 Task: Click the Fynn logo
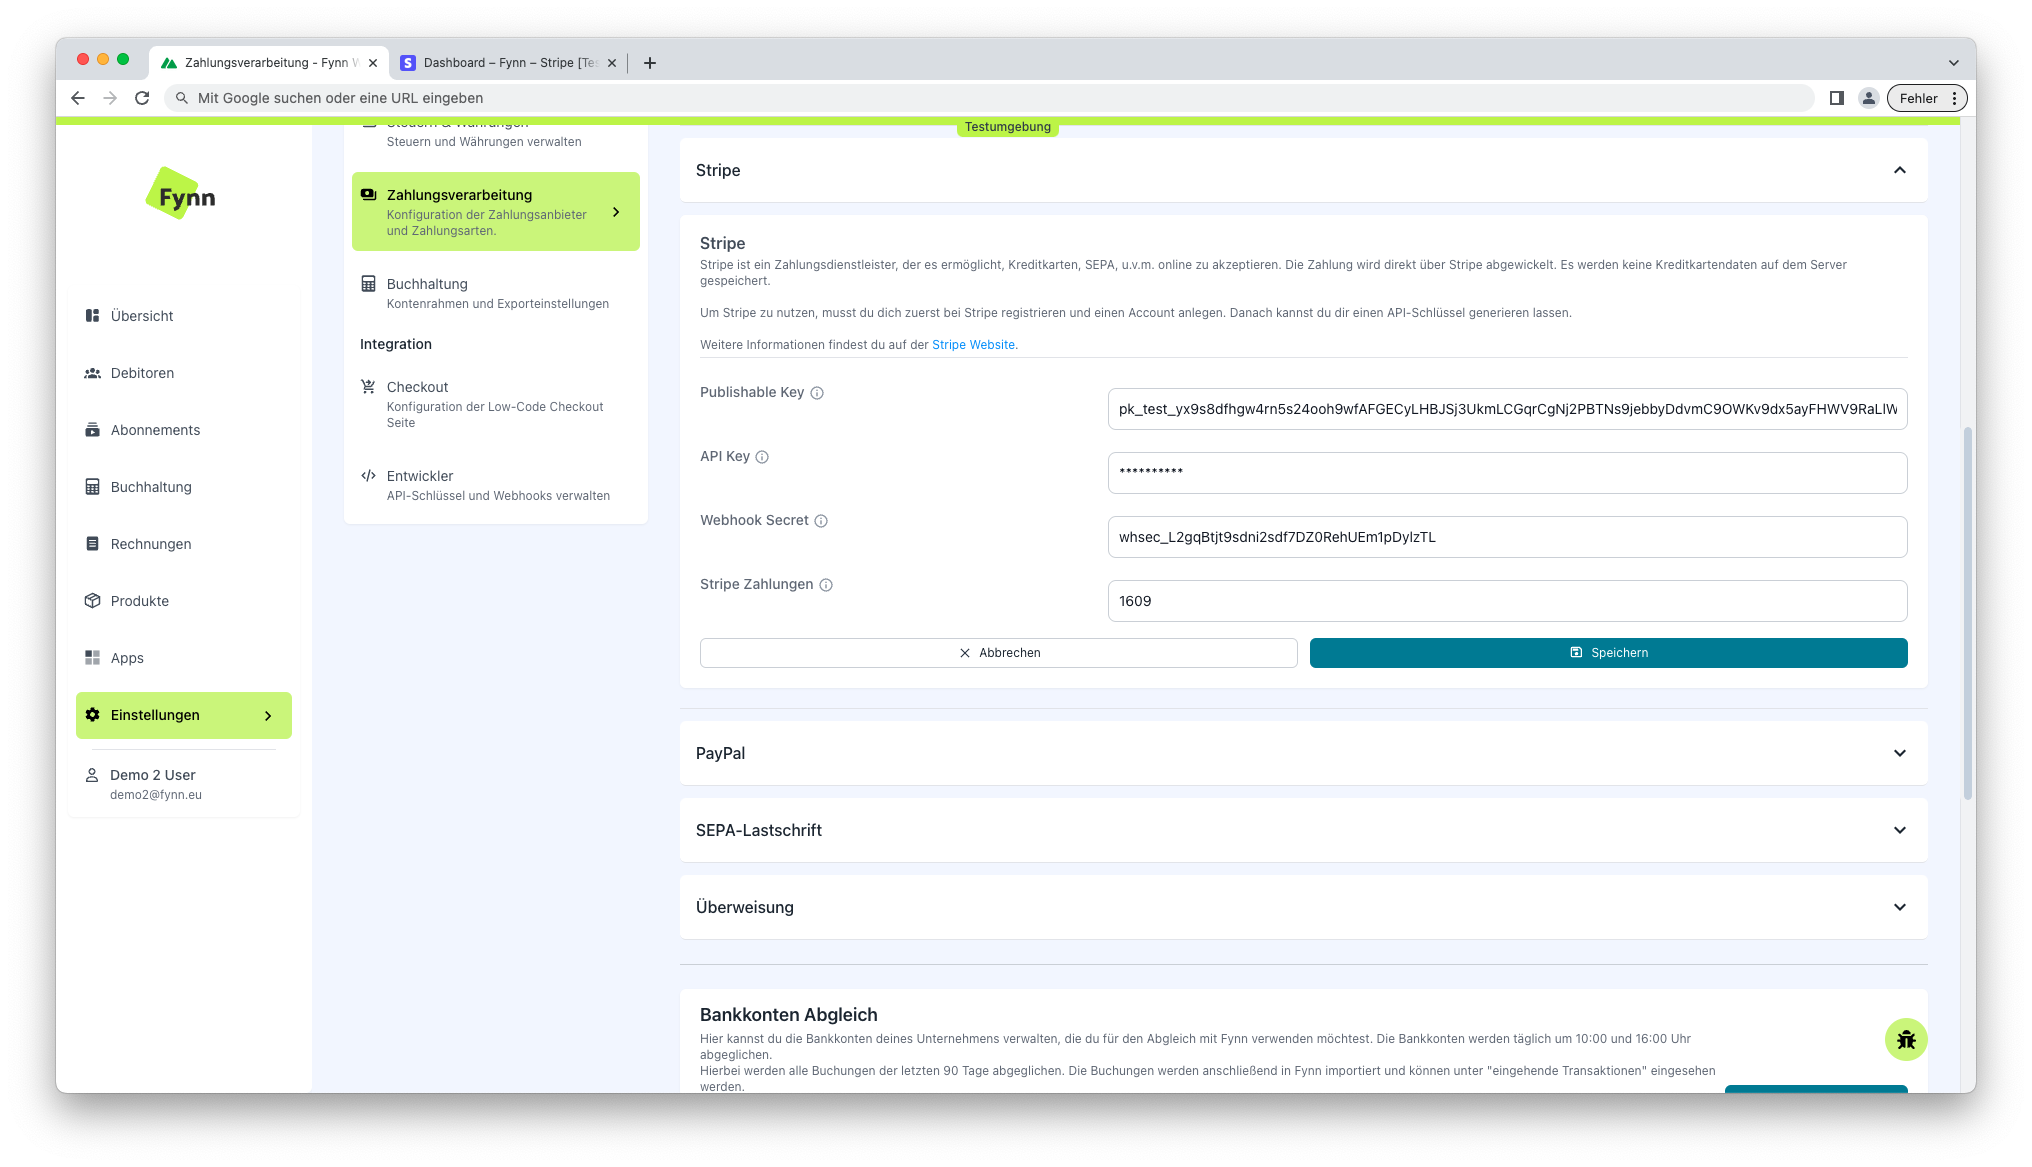(182, 195)
